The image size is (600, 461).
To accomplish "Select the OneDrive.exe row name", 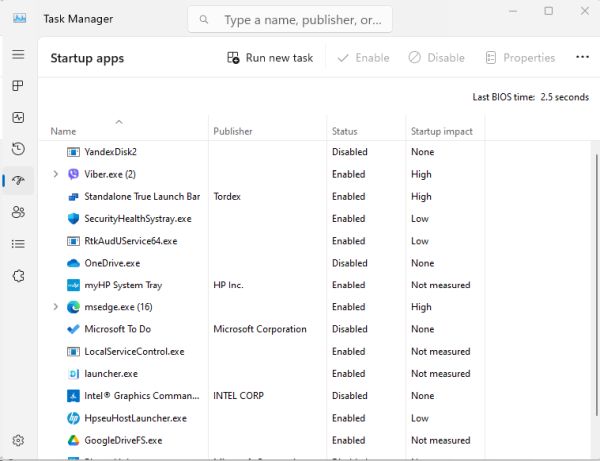I will point(112,263).
